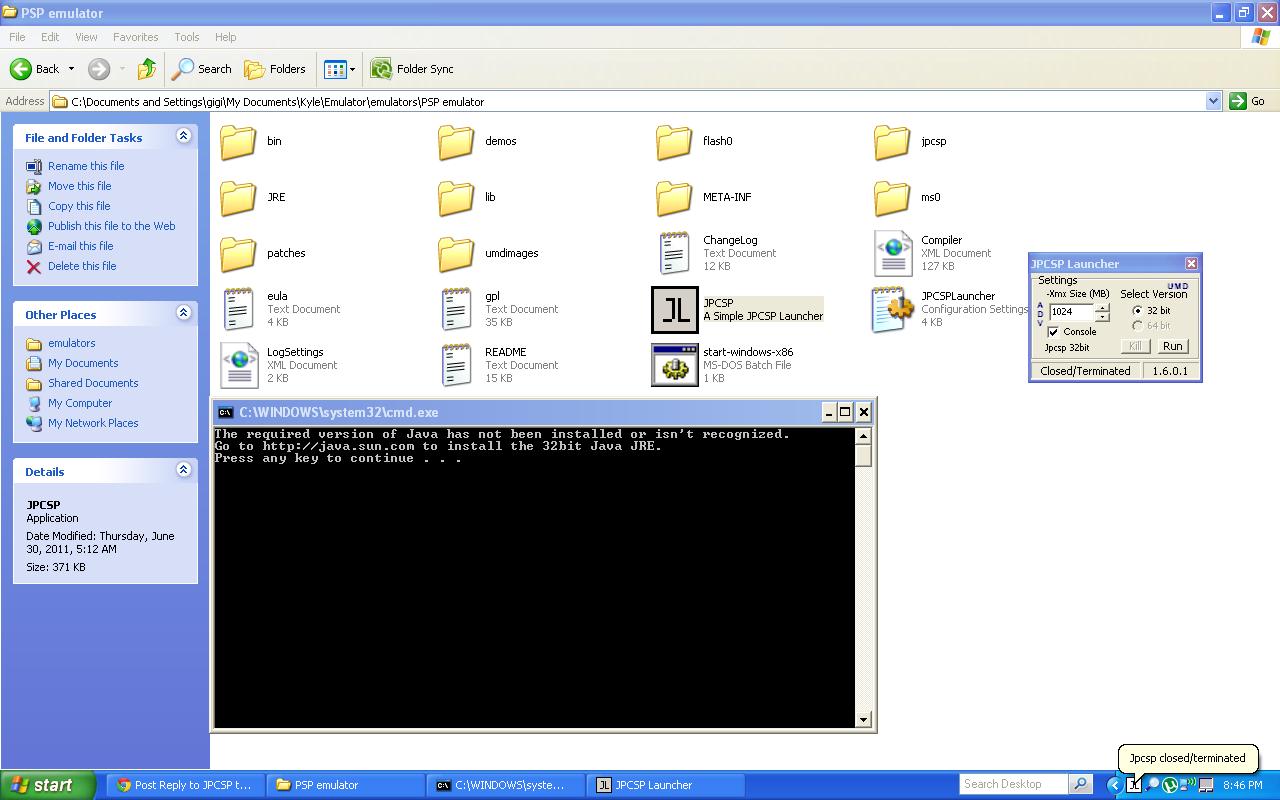
Task: Collapse the File and Folder Tasks panel
Action: click(x=183, y=136)
